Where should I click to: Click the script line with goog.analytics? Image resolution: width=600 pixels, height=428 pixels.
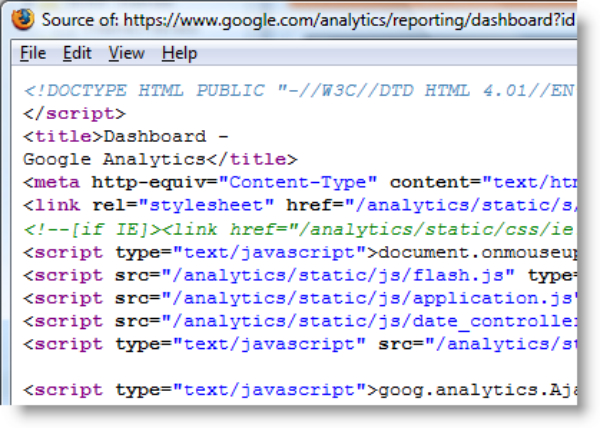pyautogui.click(x=300, y=390)
